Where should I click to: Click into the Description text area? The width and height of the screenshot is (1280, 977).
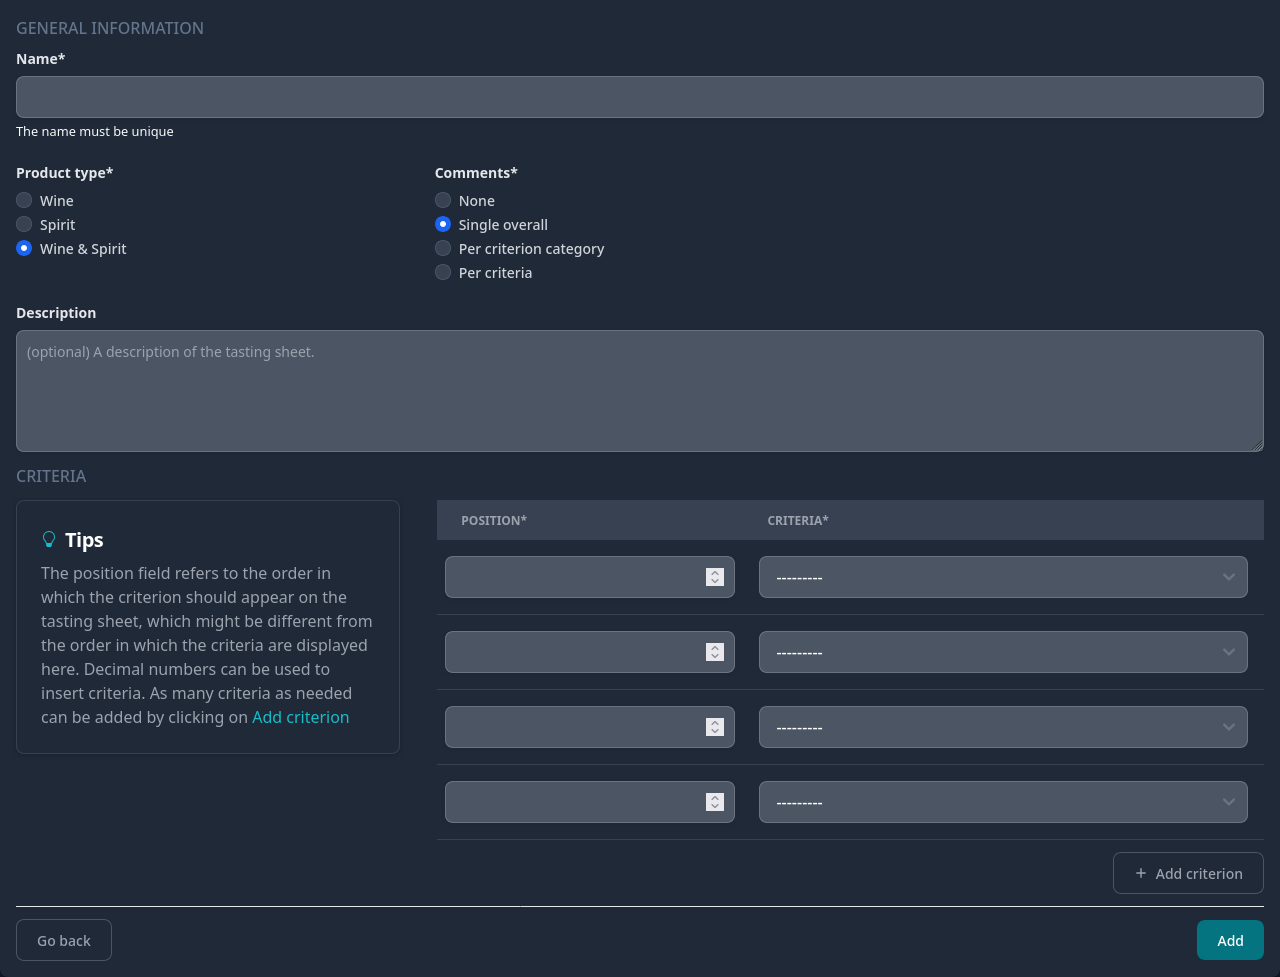tap(640, 391)
